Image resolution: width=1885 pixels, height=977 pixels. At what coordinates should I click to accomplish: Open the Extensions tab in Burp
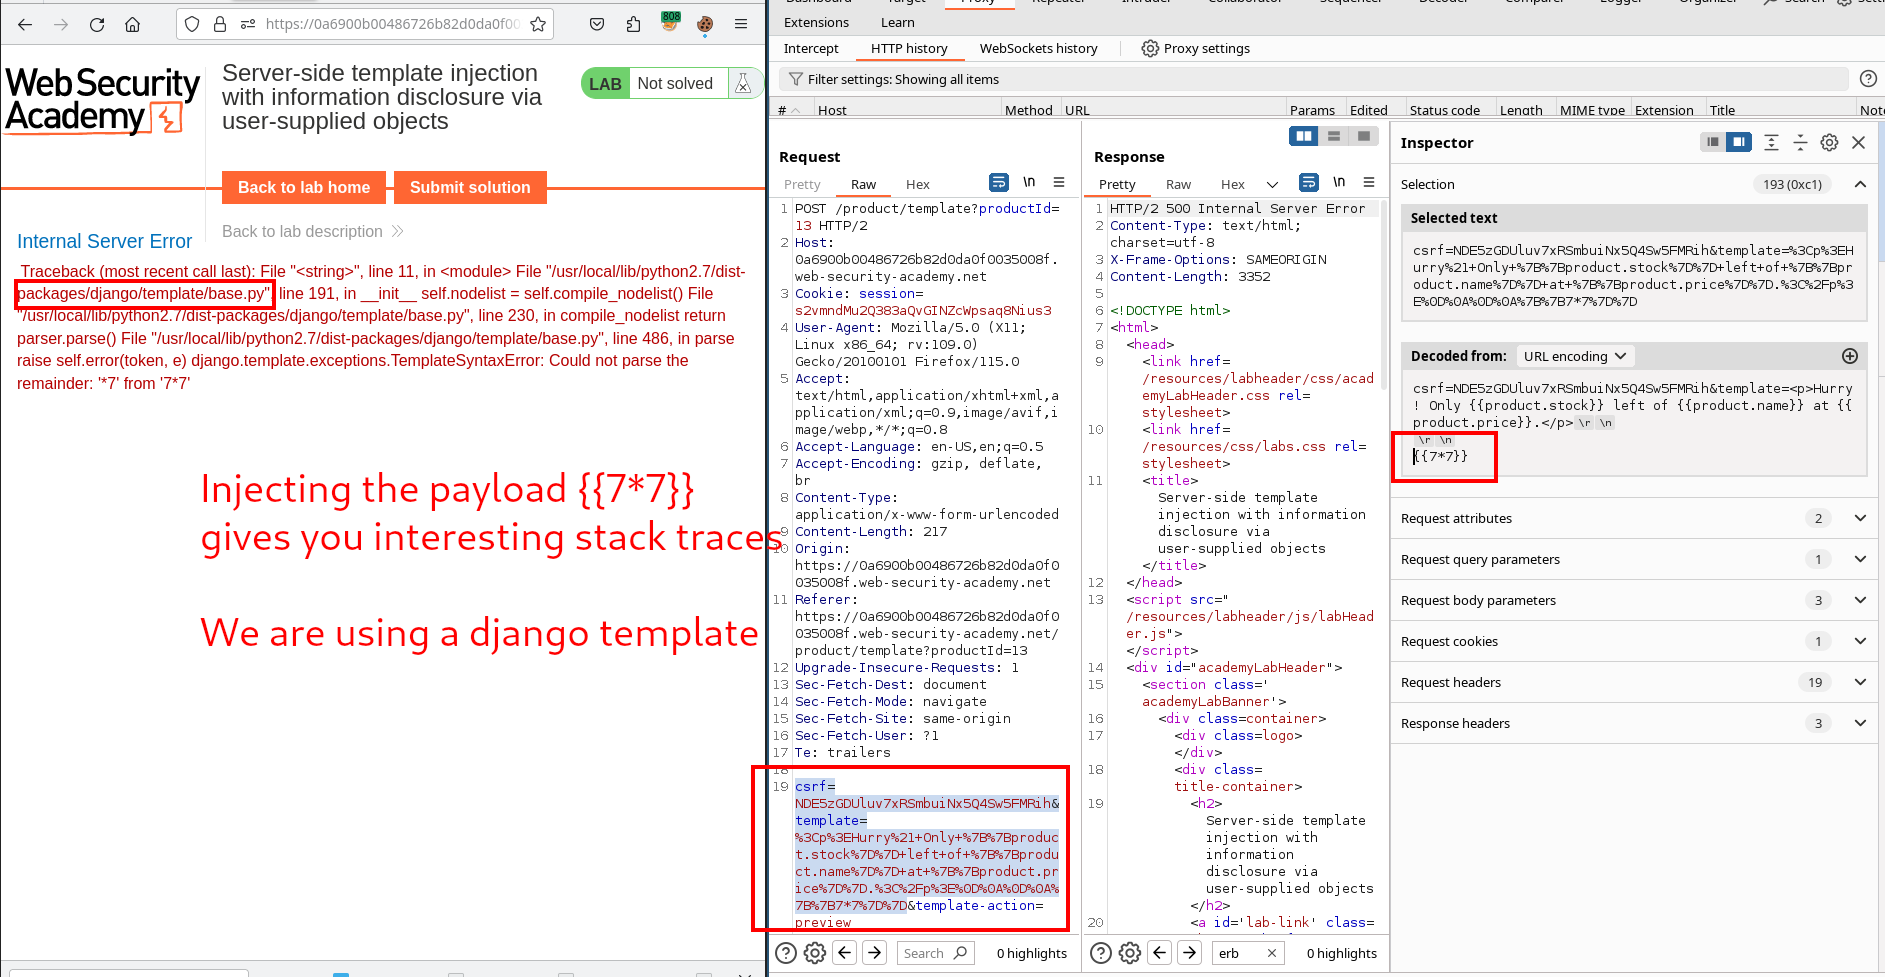(816, 22)
